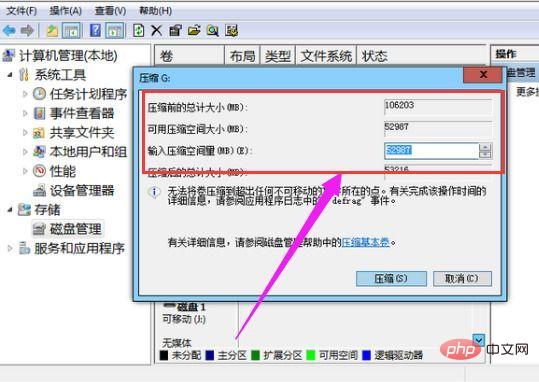Select 计算机管理(本地) root label
Image resolution: width=539 pixels, height=382 pixels.
tap(68, 55)
